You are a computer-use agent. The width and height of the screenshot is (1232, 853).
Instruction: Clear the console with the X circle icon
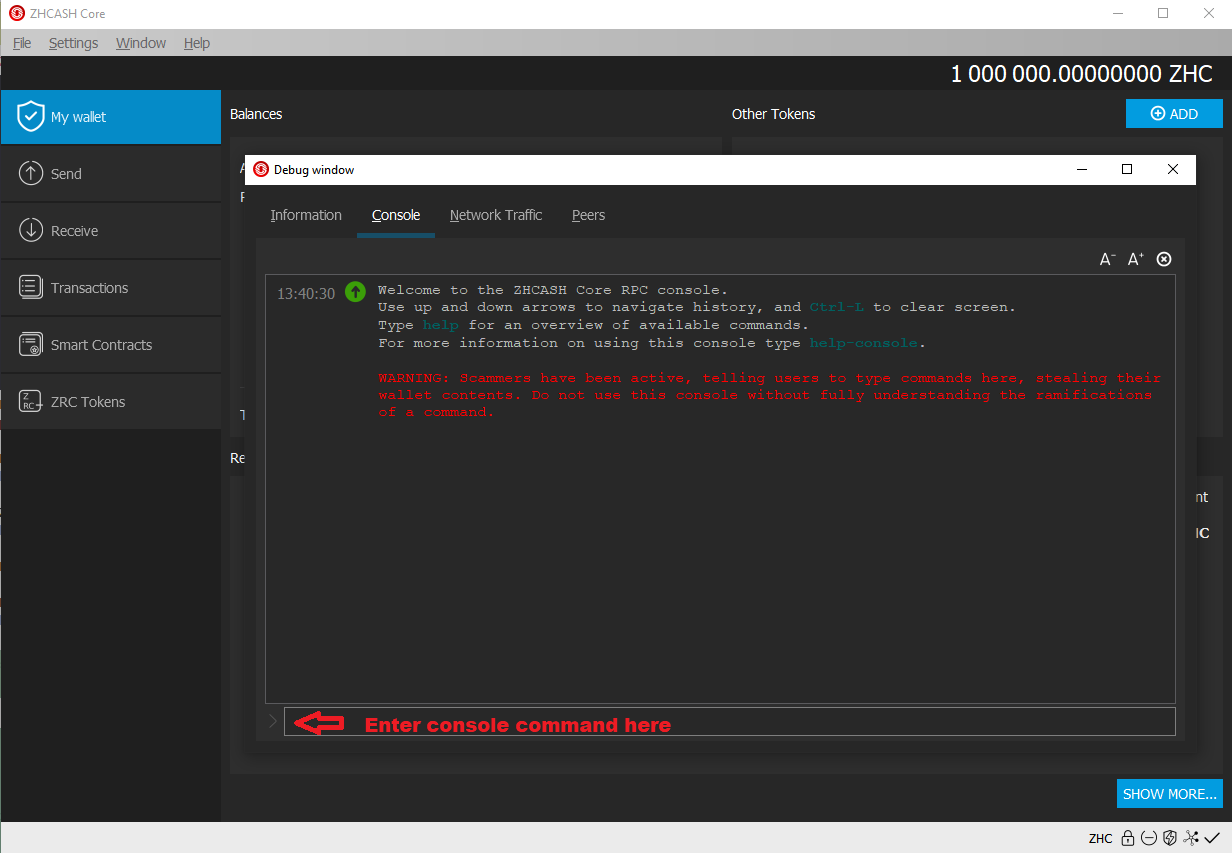click(x=1164, y=259)
